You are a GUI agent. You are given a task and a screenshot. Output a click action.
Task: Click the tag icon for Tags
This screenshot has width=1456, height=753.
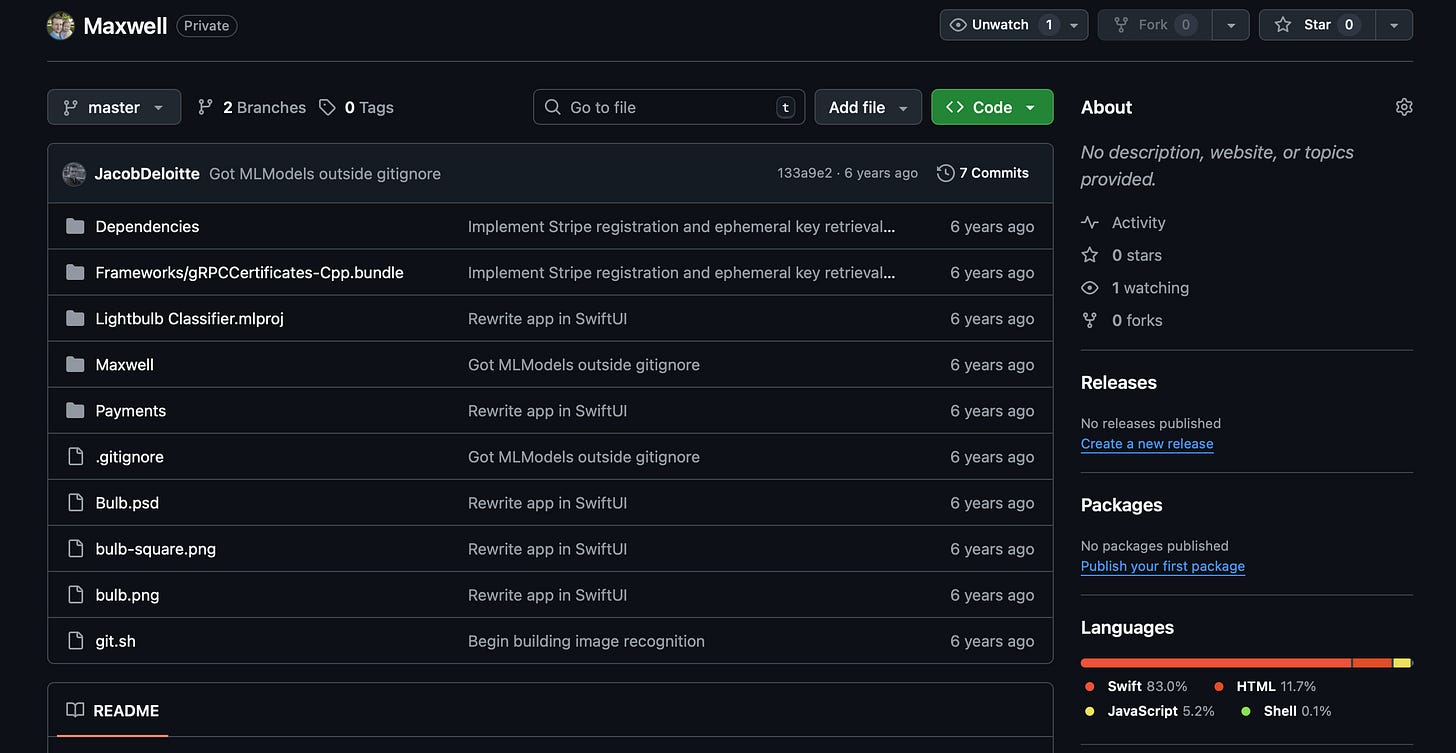tap(327, 107)
